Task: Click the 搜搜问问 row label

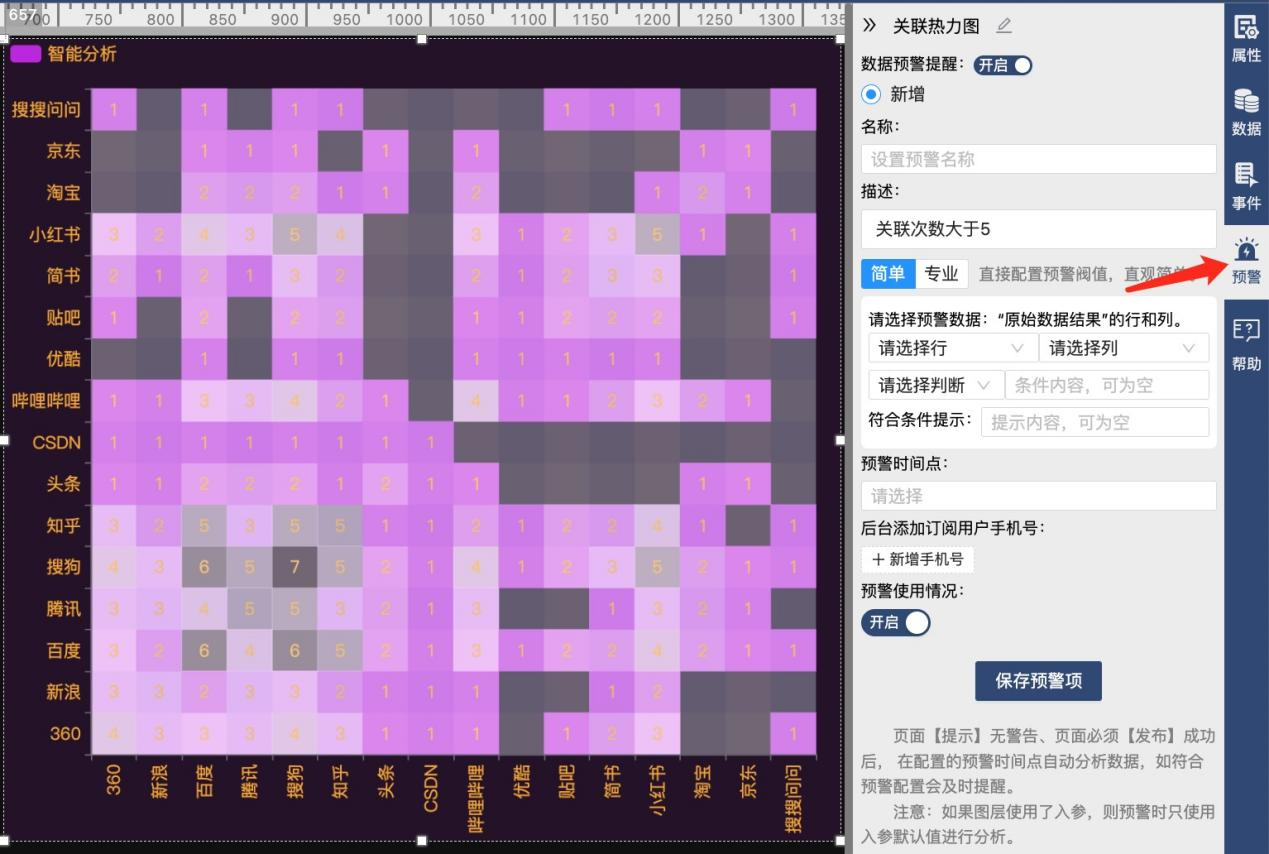Action: 46,109
